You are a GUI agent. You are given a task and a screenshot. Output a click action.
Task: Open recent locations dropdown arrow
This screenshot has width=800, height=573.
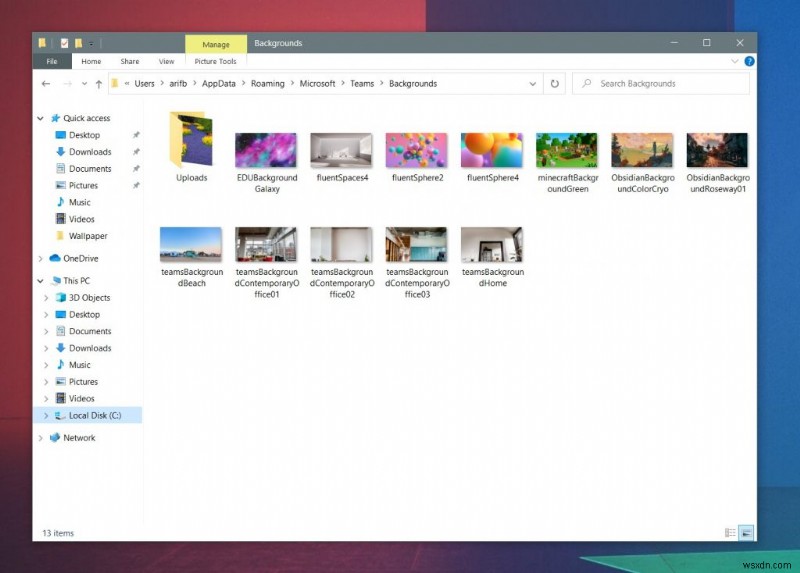tap(84, 84)
